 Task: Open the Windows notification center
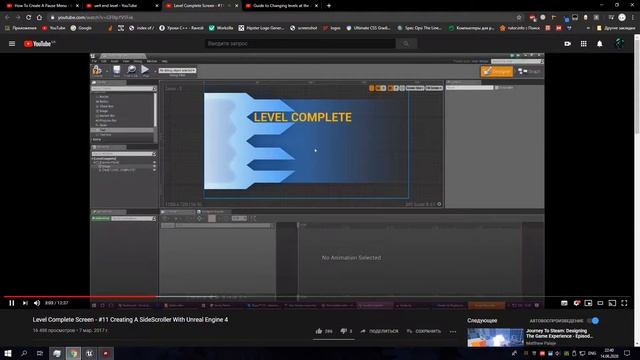(627, 353)
